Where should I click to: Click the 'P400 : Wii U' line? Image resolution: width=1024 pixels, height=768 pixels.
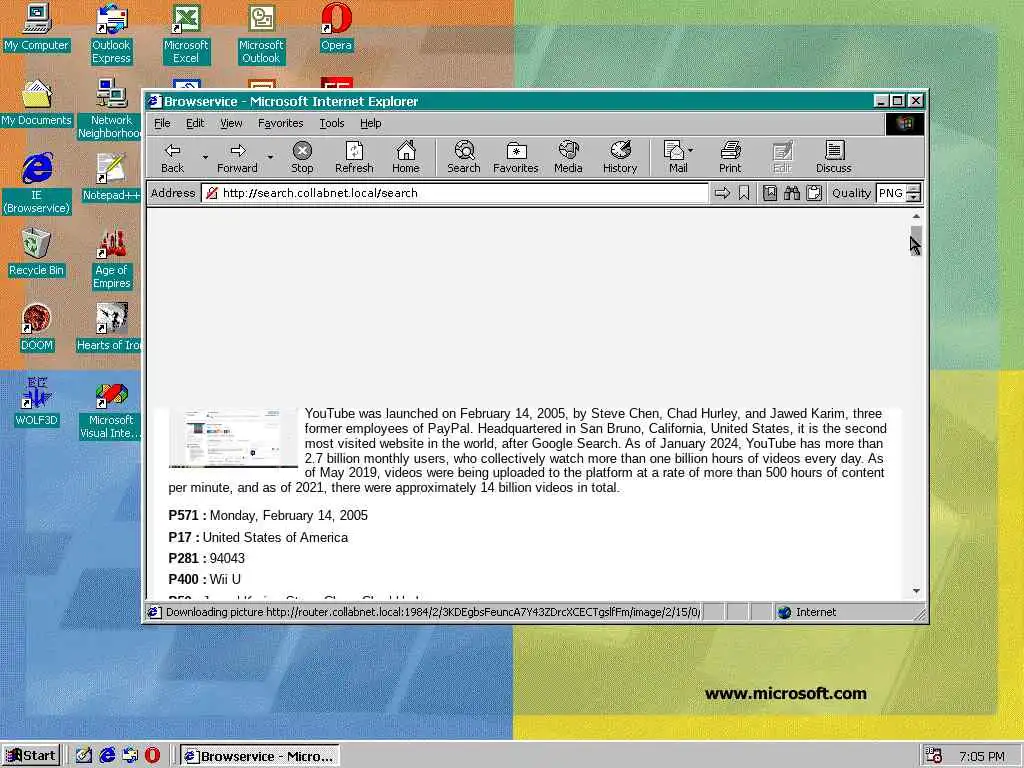click(204, 579)
